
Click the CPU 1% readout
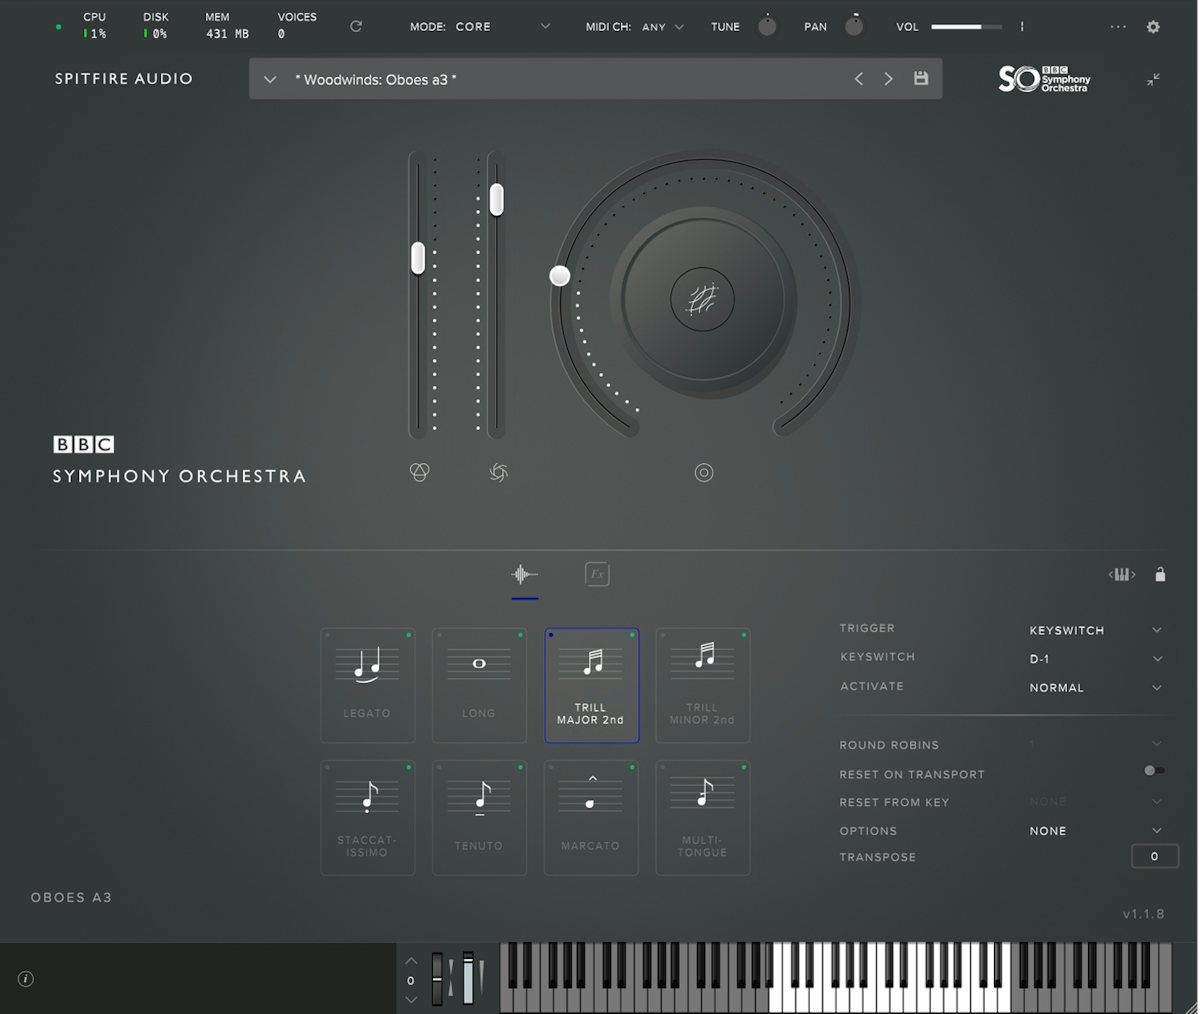(95, 26)
